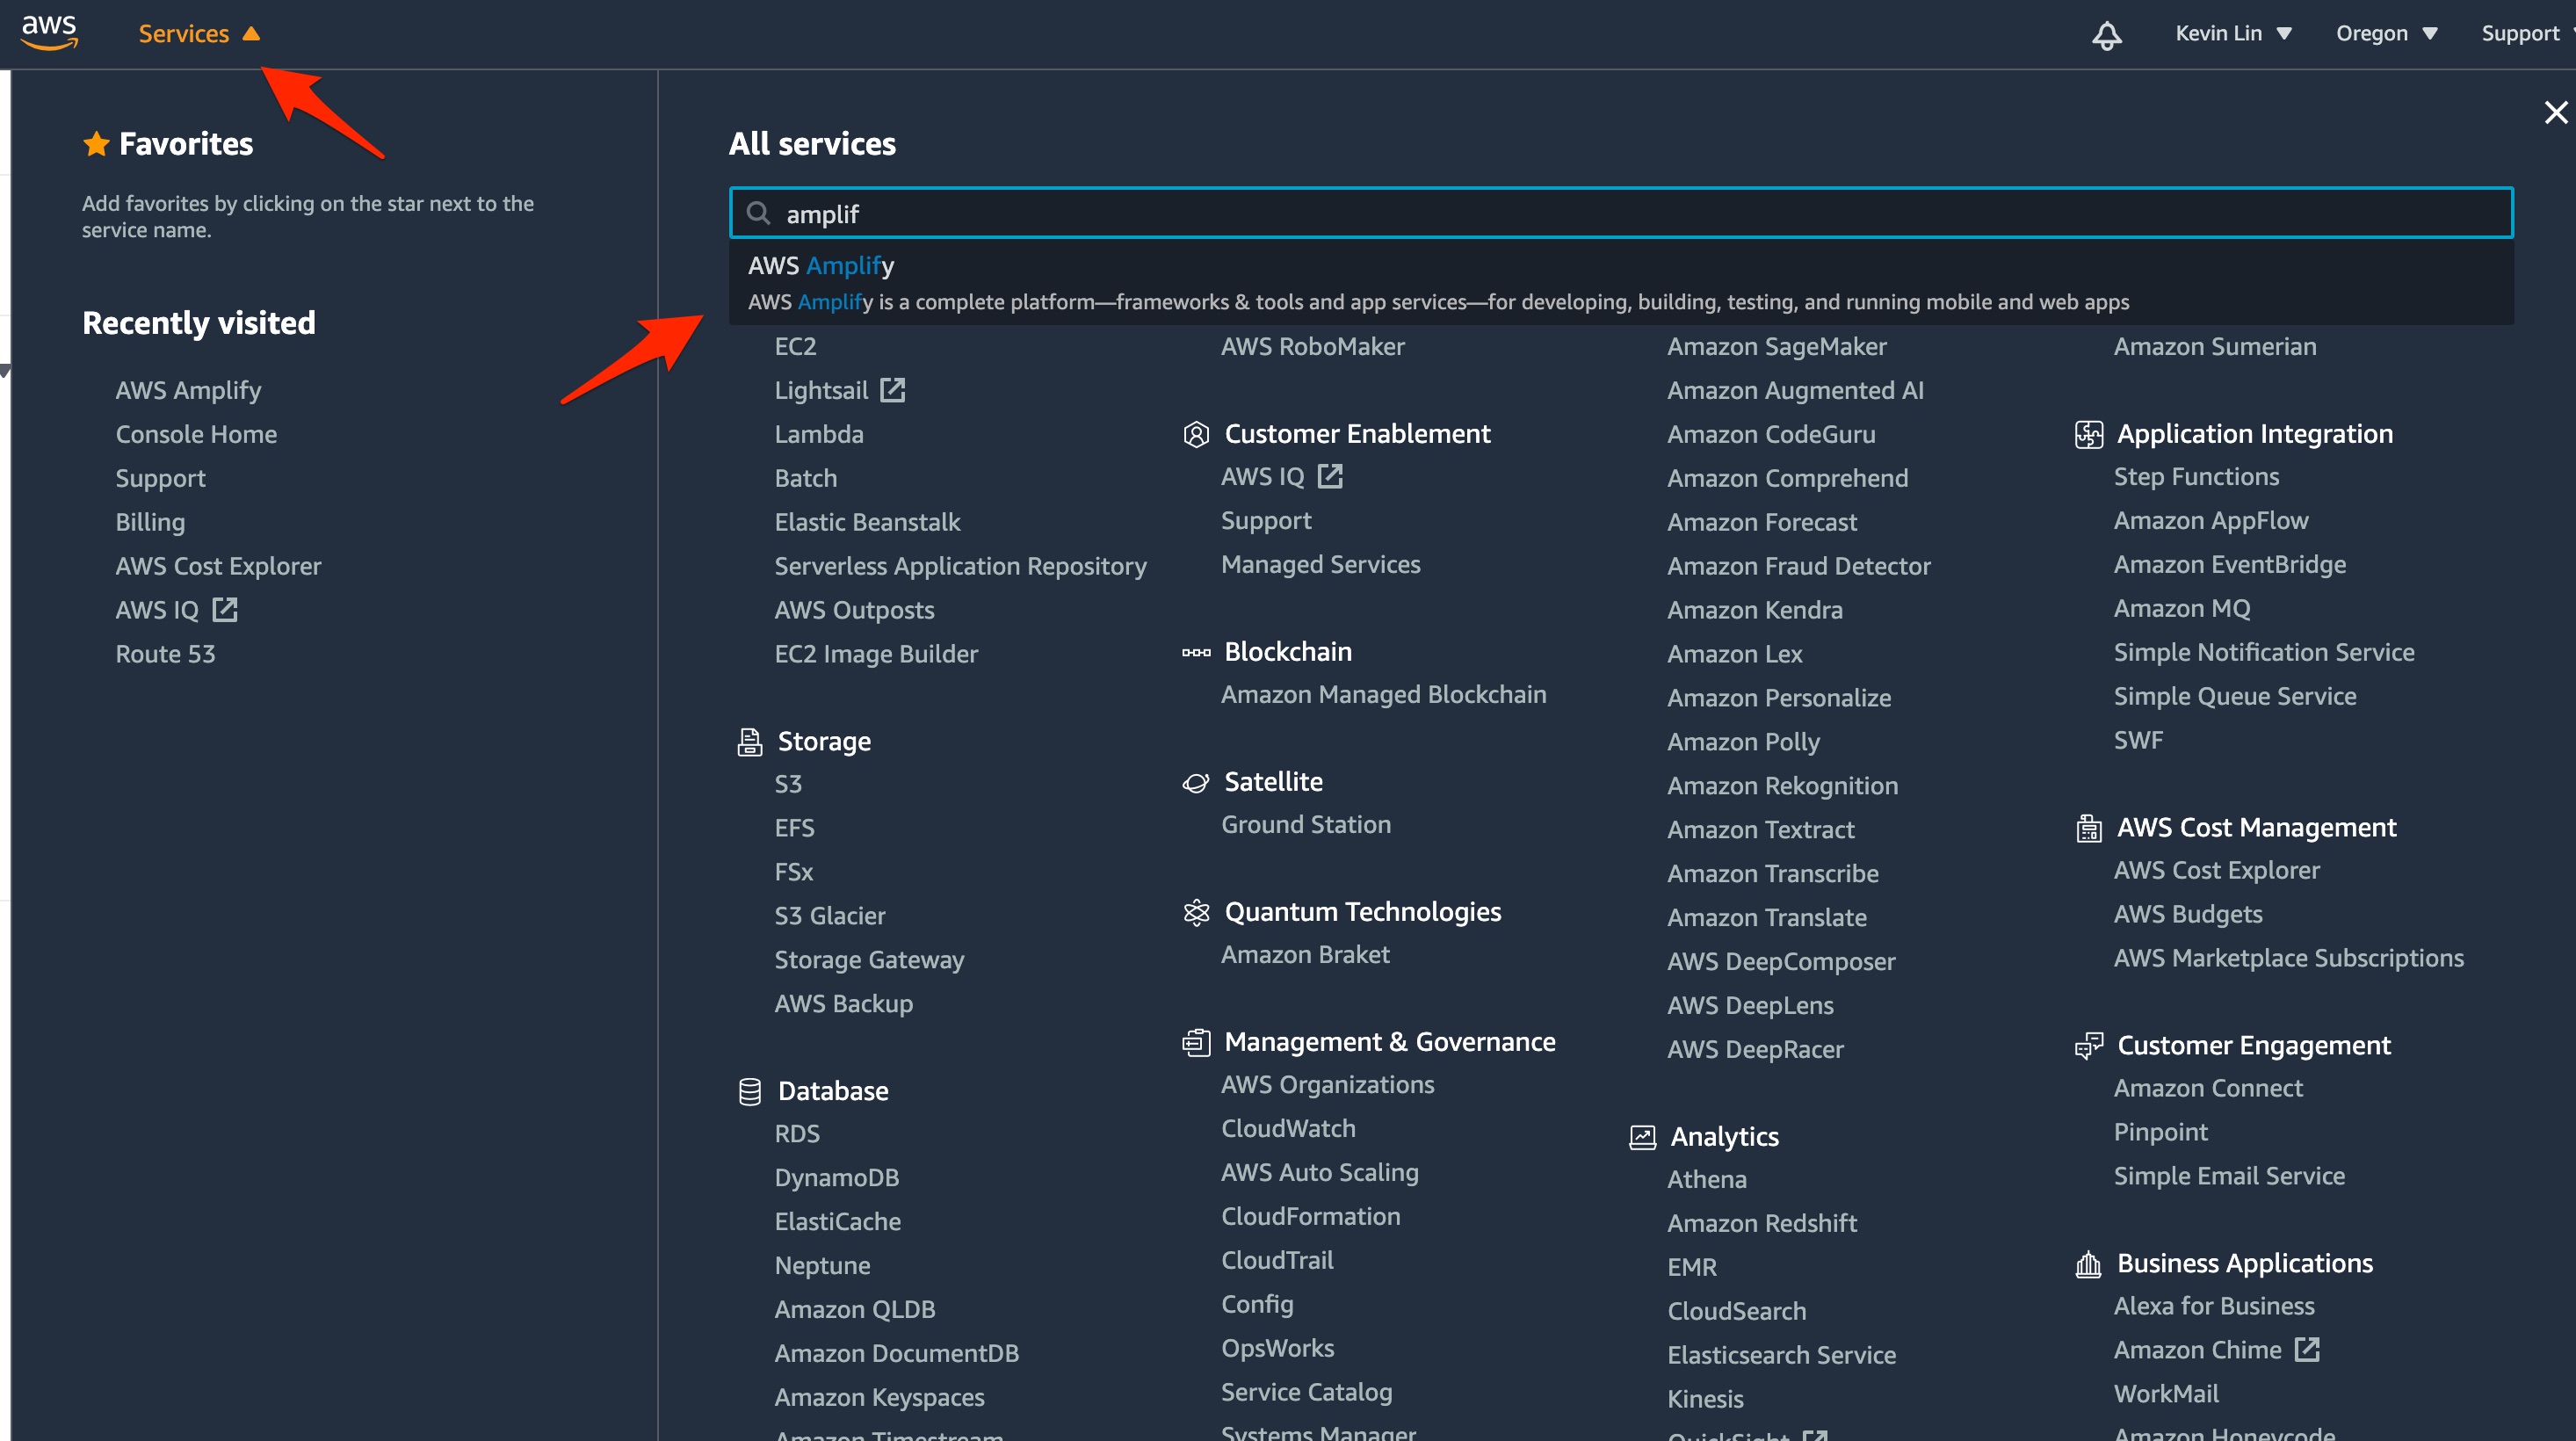Open the Kevin Lin account dropdown
Image resolution: width=2576 pixels, height=1441 pixels.
pos(2232,34)
